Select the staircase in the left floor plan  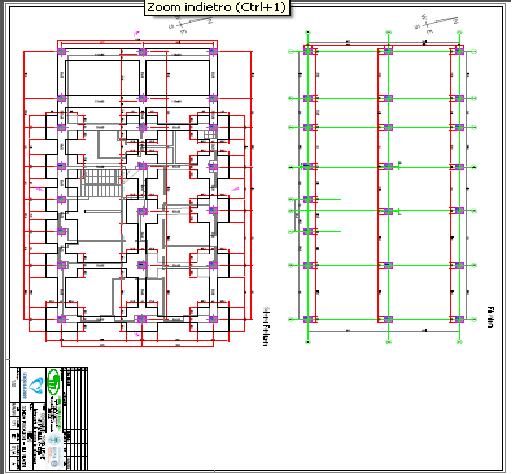101,183
